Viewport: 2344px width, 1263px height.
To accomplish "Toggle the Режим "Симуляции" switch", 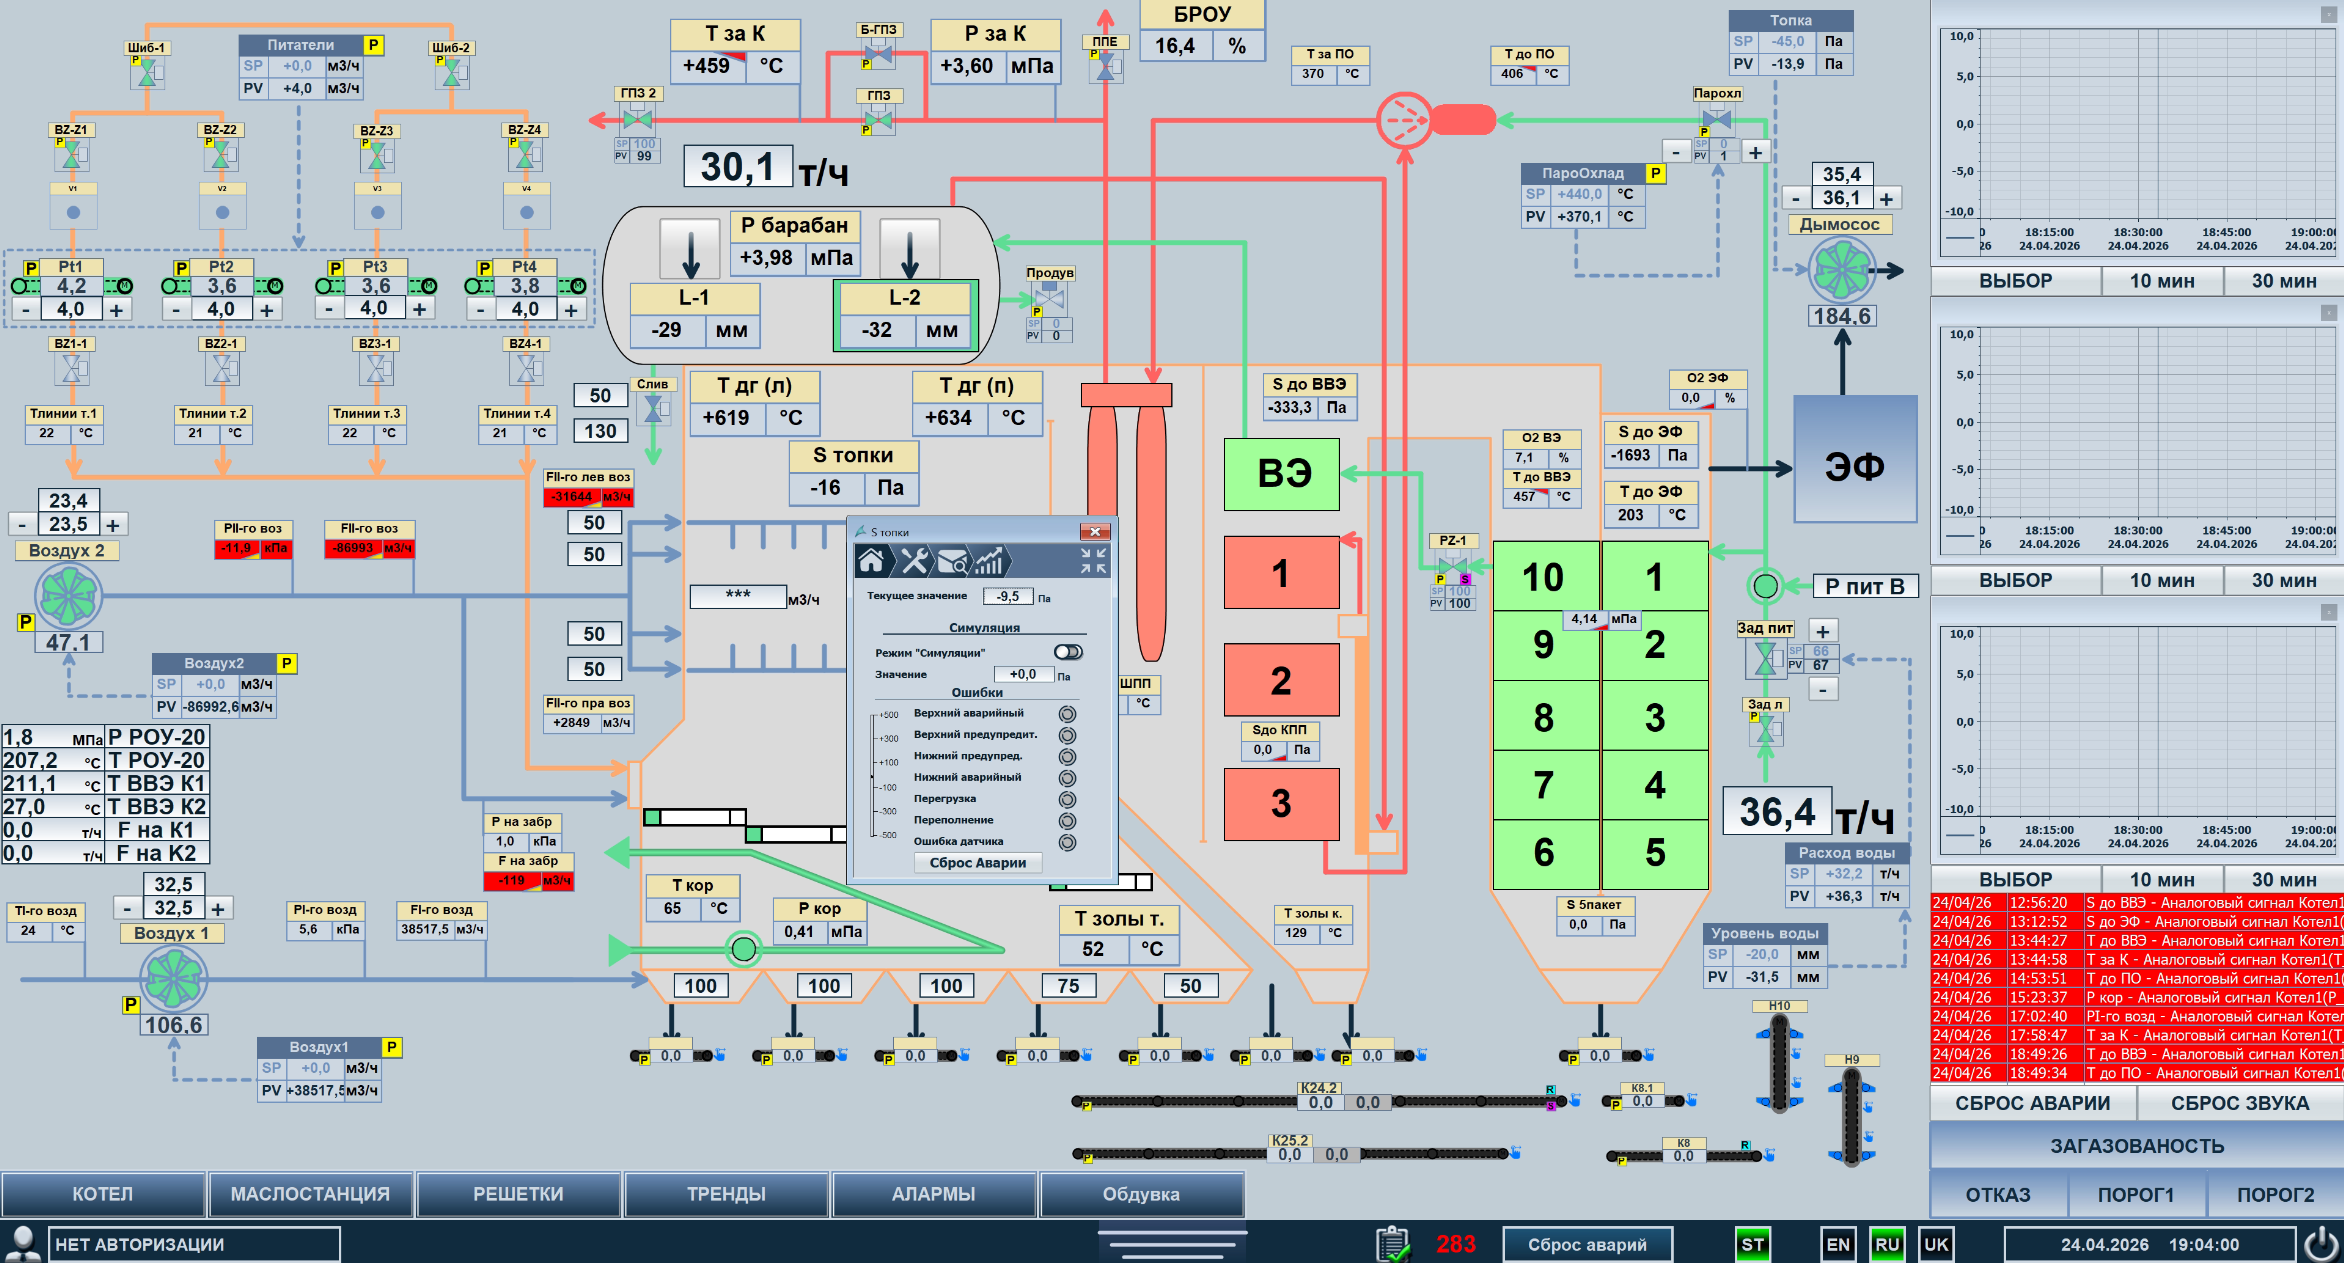I will 1068,652.
